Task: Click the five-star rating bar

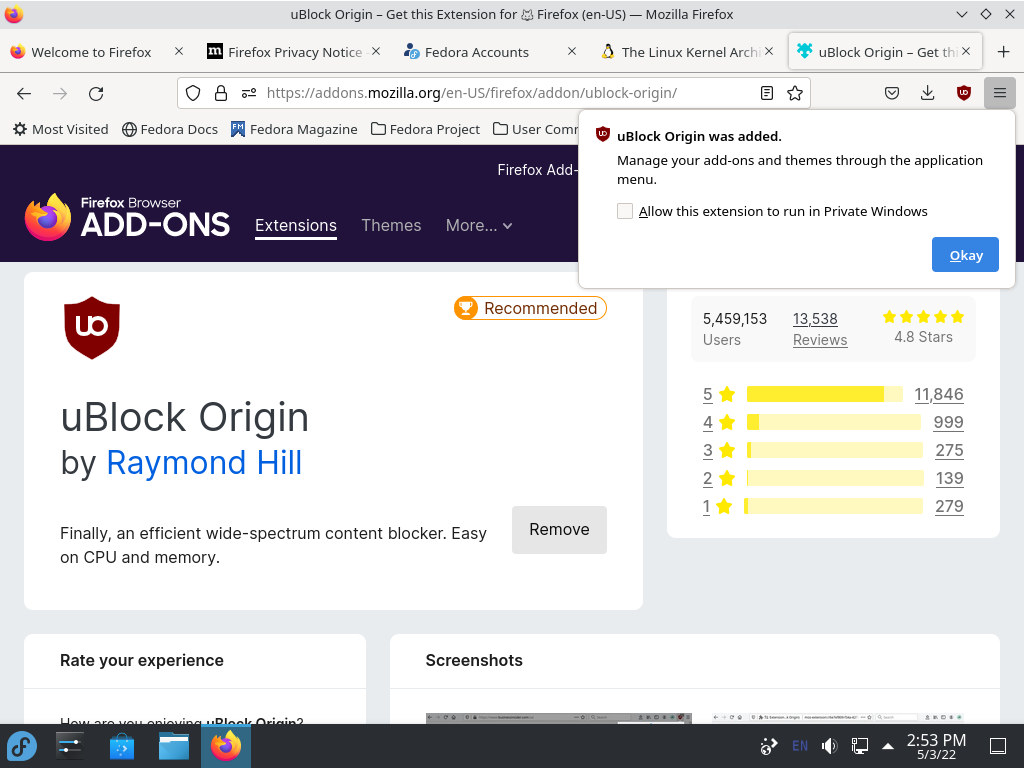Action: click(825, 394)
